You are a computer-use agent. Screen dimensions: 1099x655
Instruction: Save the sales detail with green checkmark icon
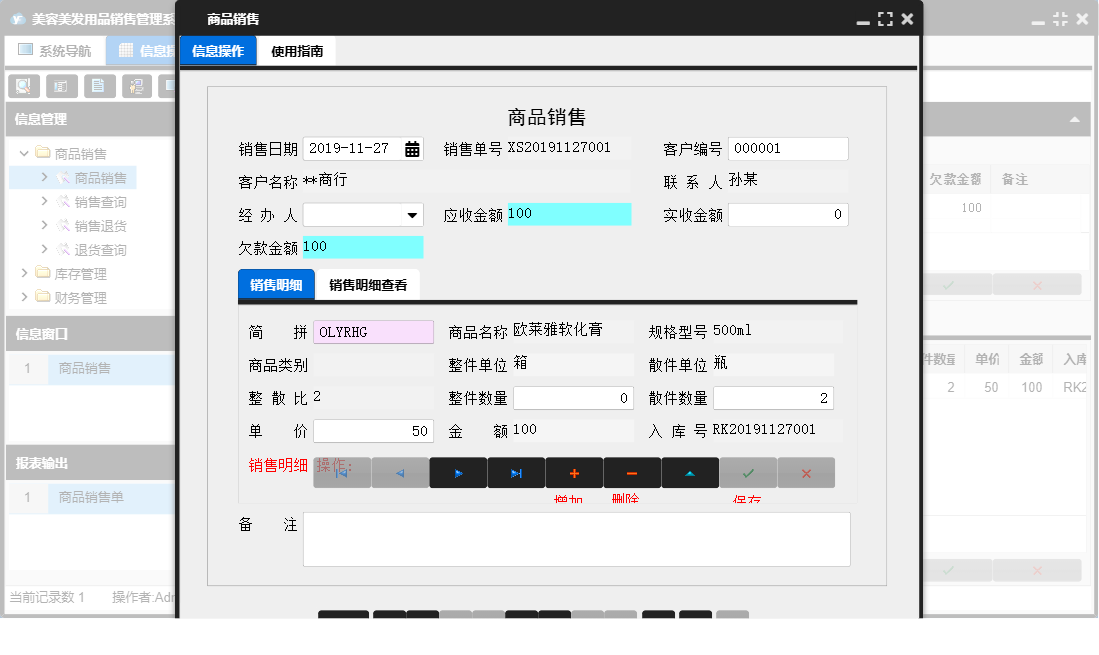[x=747, y=472]
